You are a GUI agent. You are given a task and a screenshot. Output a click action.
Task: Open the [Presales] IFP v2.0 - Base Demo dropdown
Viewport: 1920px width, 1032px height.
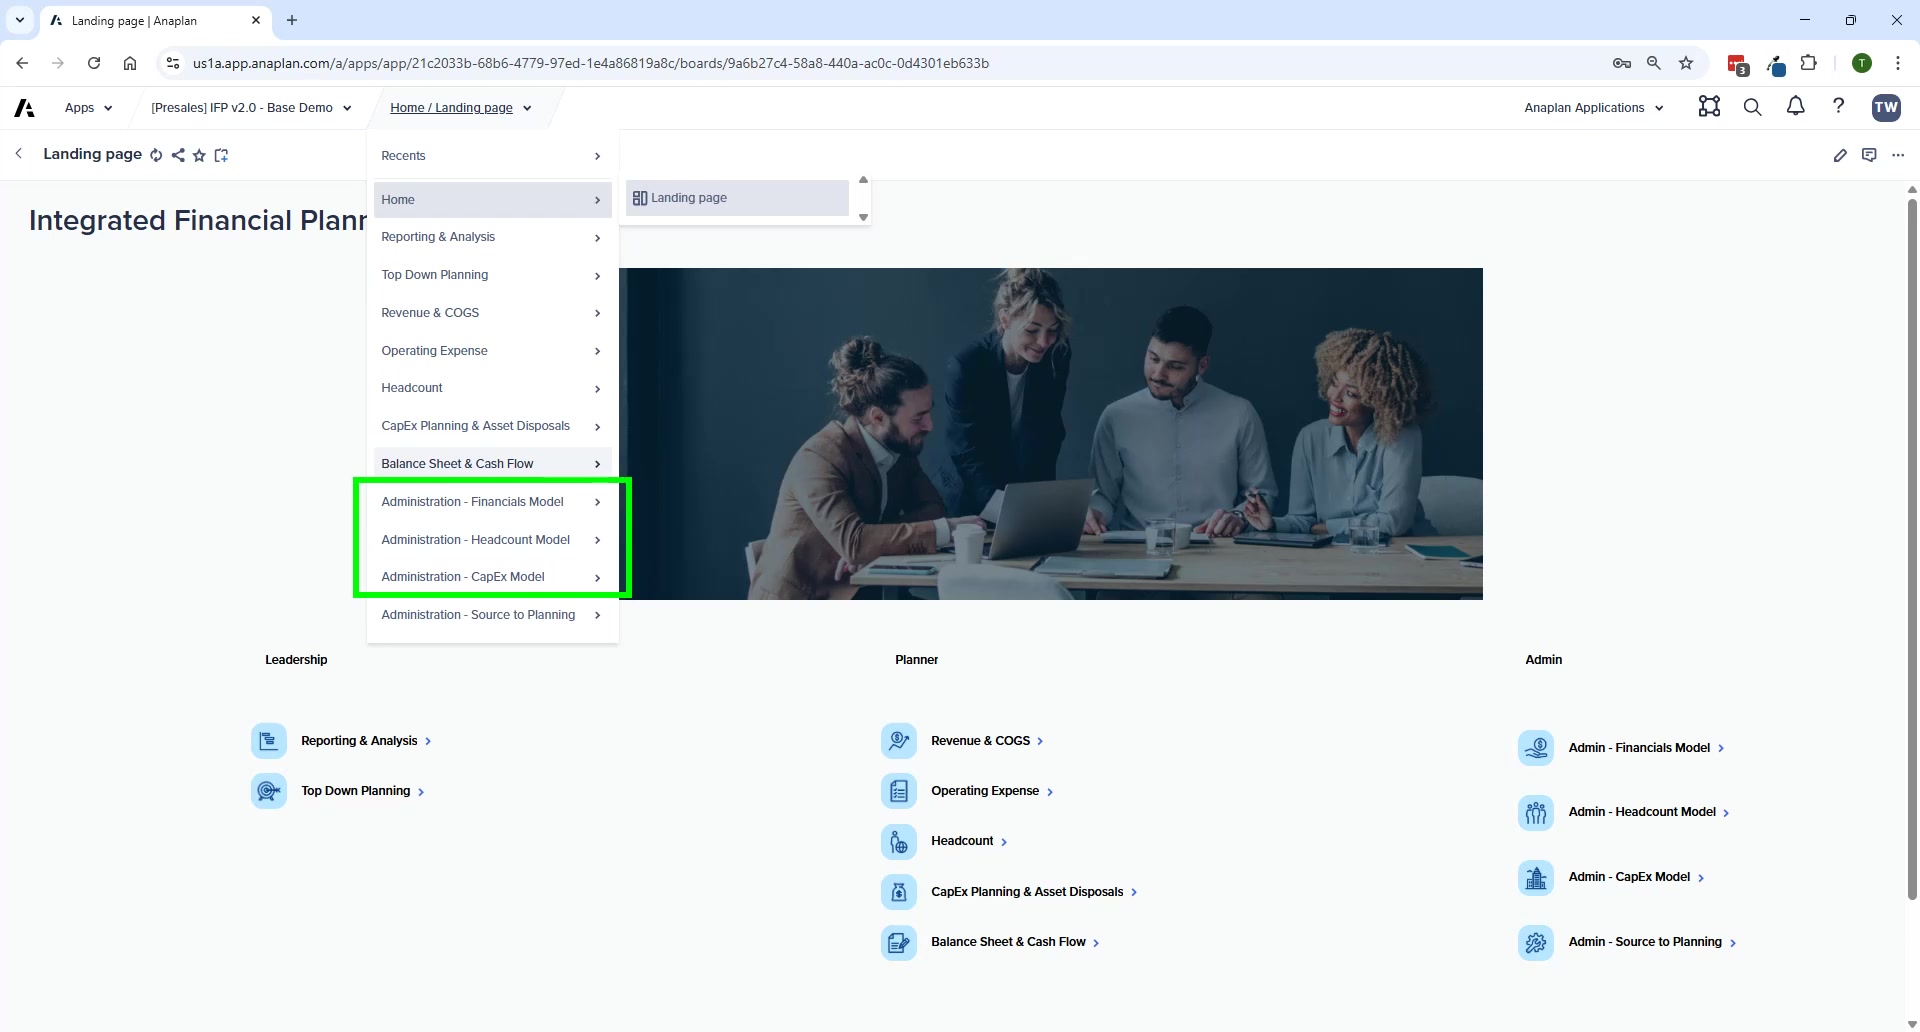pyautogui.click(x=251, y=107)
